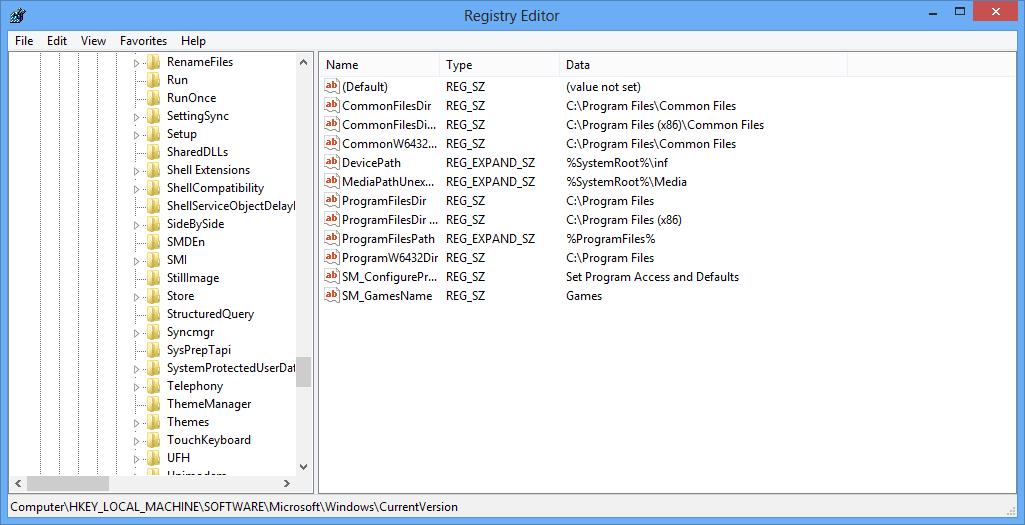The height and width of the screenshot is (525, 1025).
Task: Click the tree pane scroll up arrow
Action: click(303, 62)
